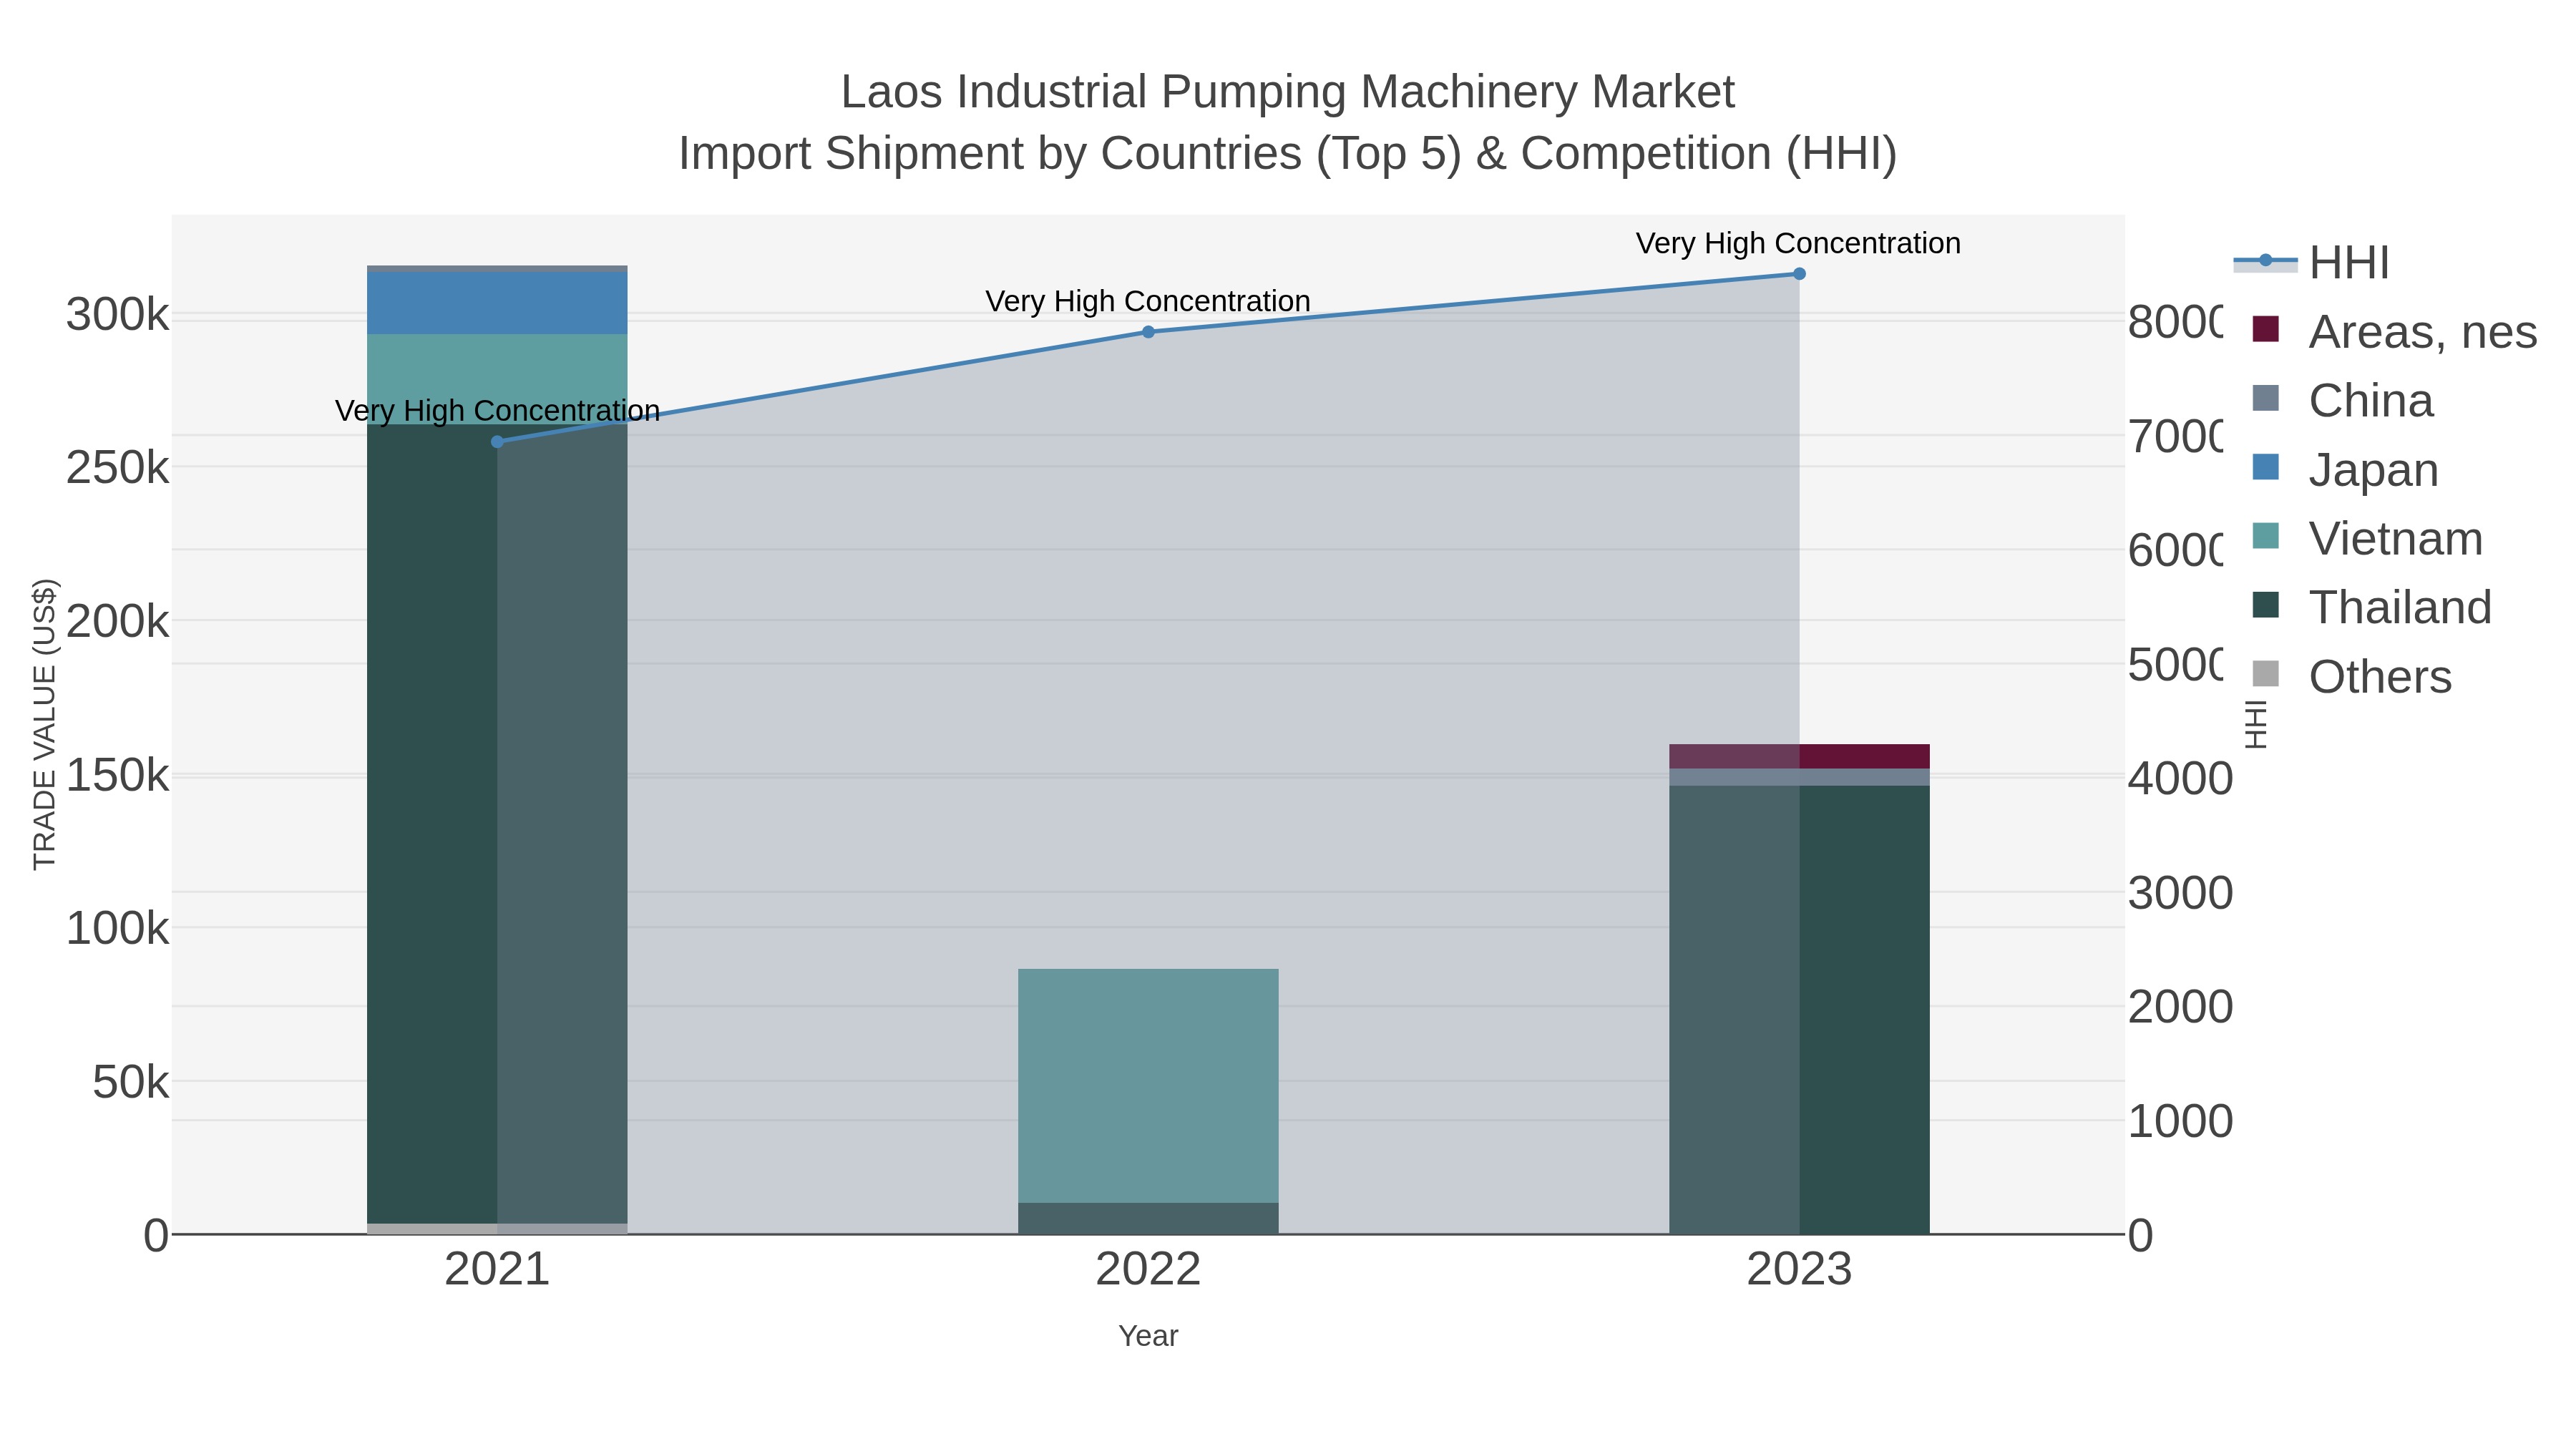
Task: Click the 2023 HHI data point marker
Action: click(1799, 274)
